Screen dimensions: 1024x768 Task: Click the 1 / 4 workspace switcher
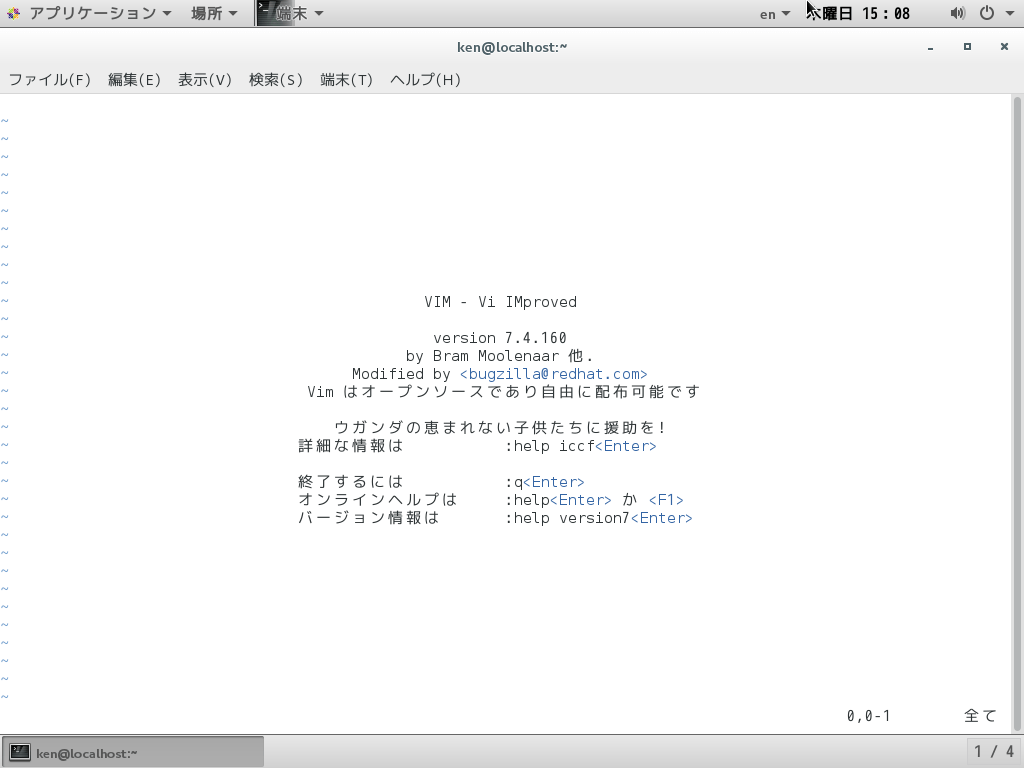coord(994,752)
